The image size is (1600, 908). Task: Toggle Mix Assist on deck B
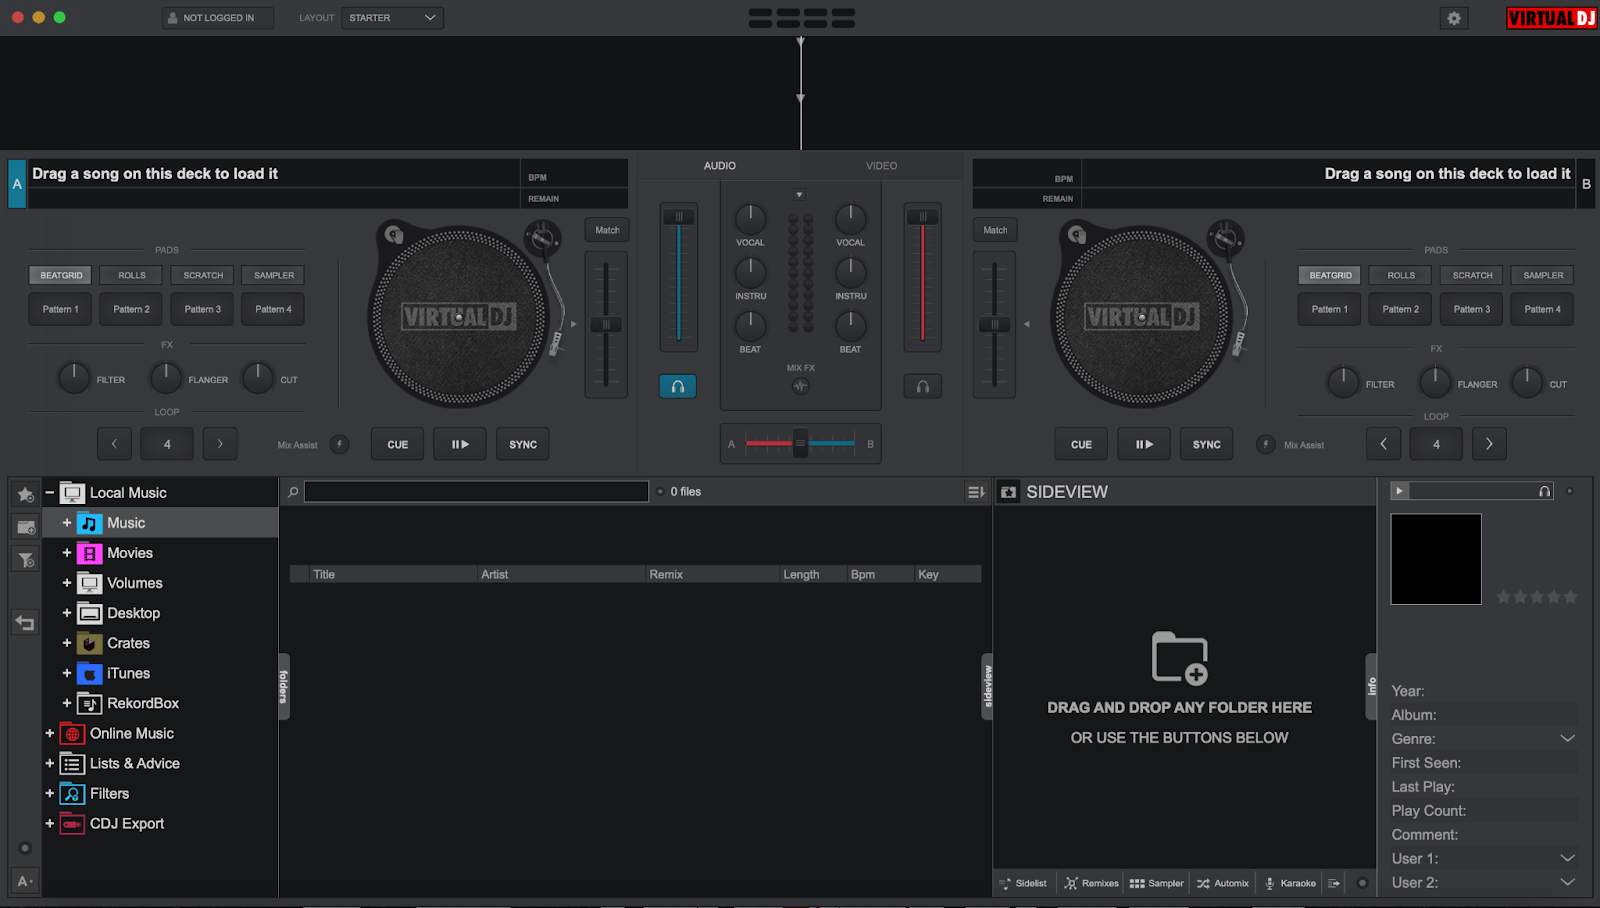[1265, 445]
